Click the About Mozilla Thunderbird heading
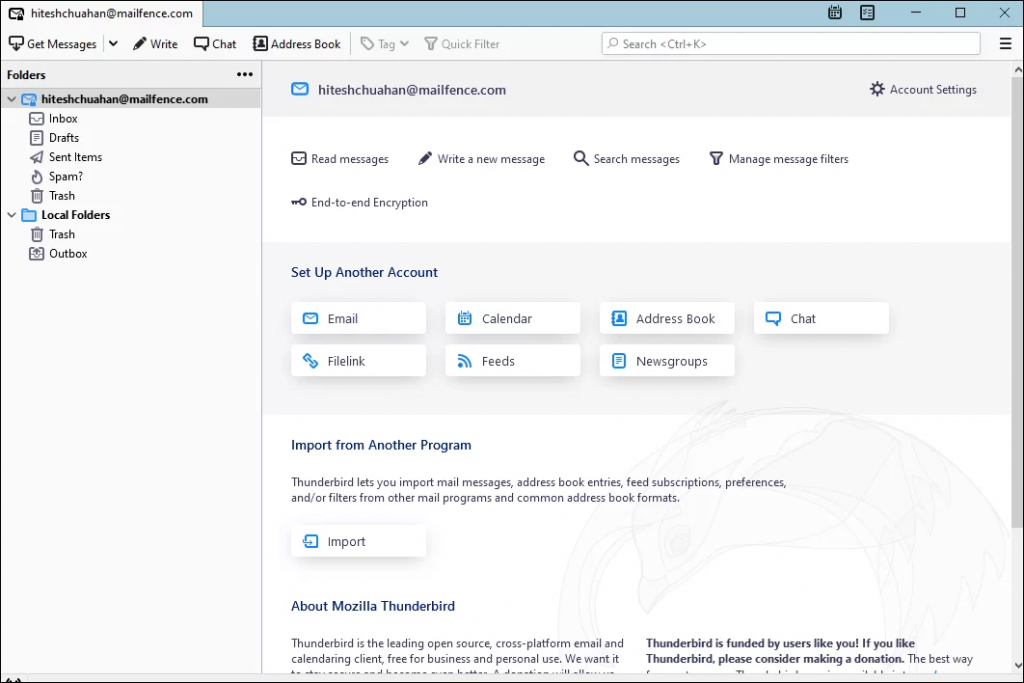Image resolution: width=1024 pixels, height=683 pixels. tap(373, 606)
